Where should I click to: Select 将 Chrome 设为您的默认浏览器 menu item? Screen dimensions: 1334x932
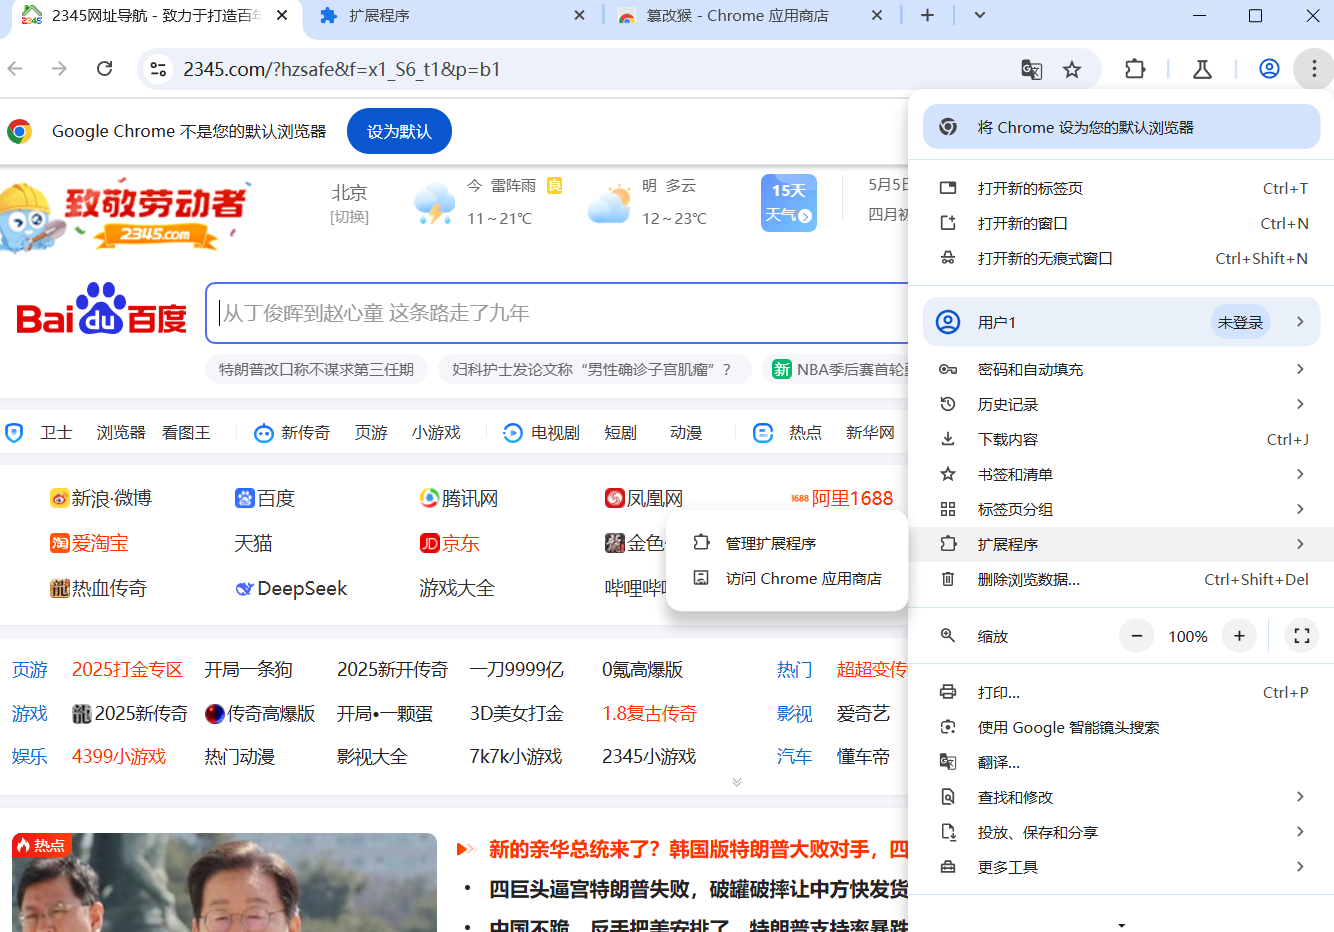click(x=1121, y=127)
